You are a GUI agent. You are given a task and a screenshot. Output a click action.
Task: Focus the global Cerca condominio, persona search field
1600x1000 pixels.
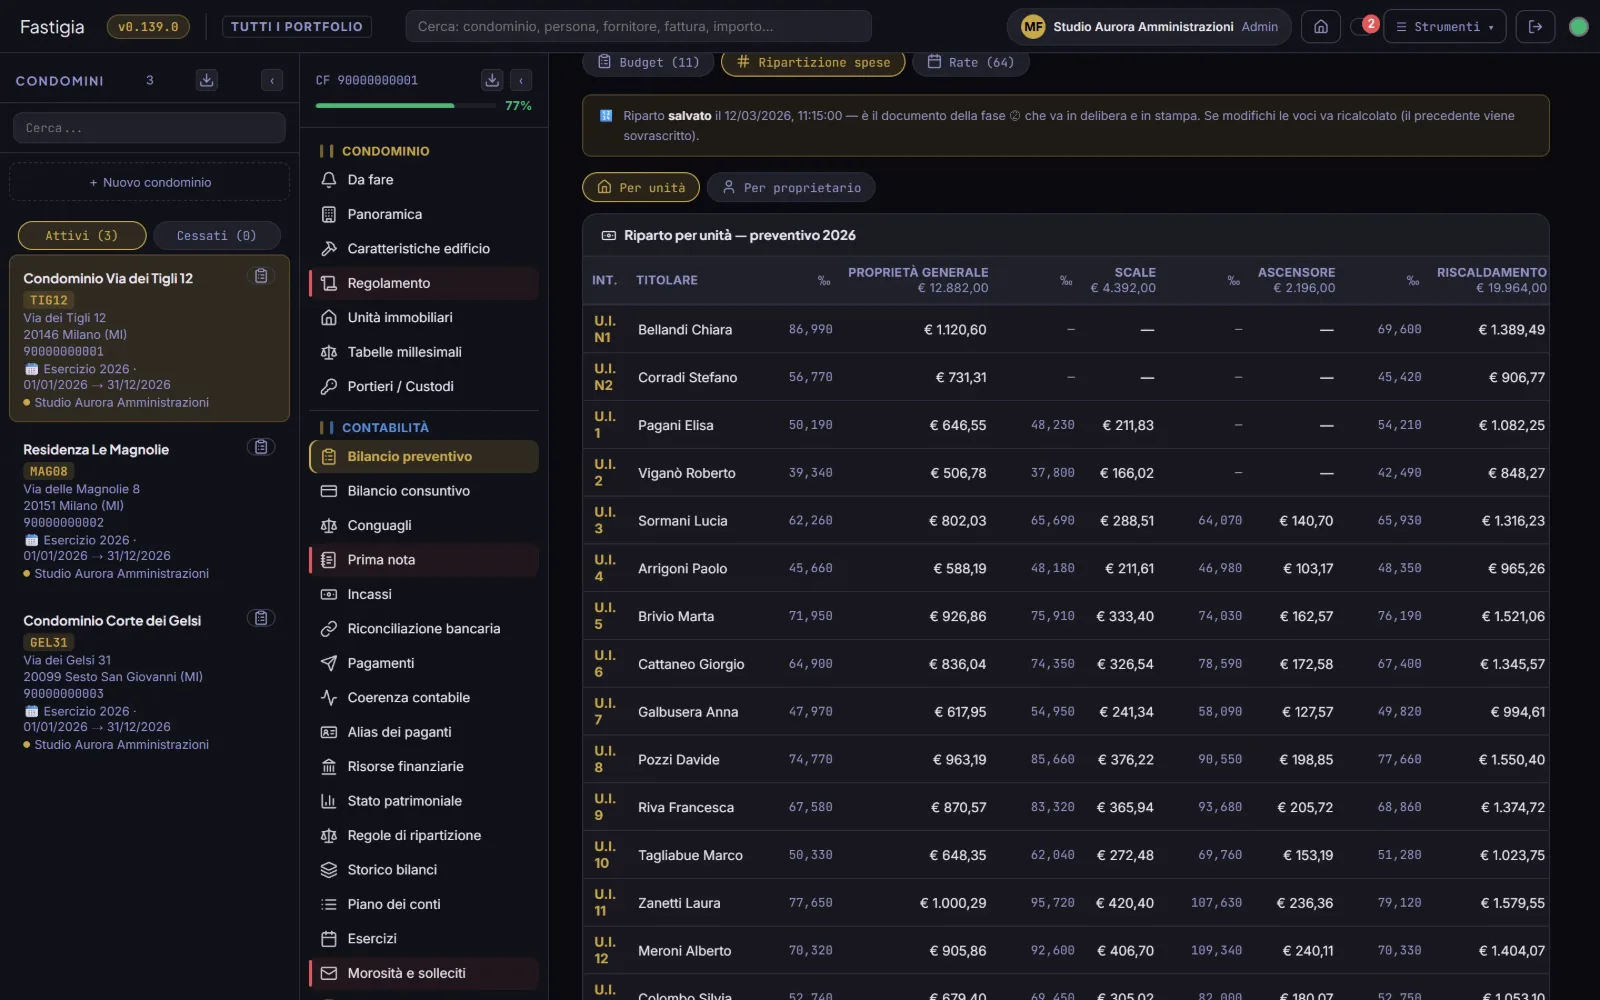(638, 27)
